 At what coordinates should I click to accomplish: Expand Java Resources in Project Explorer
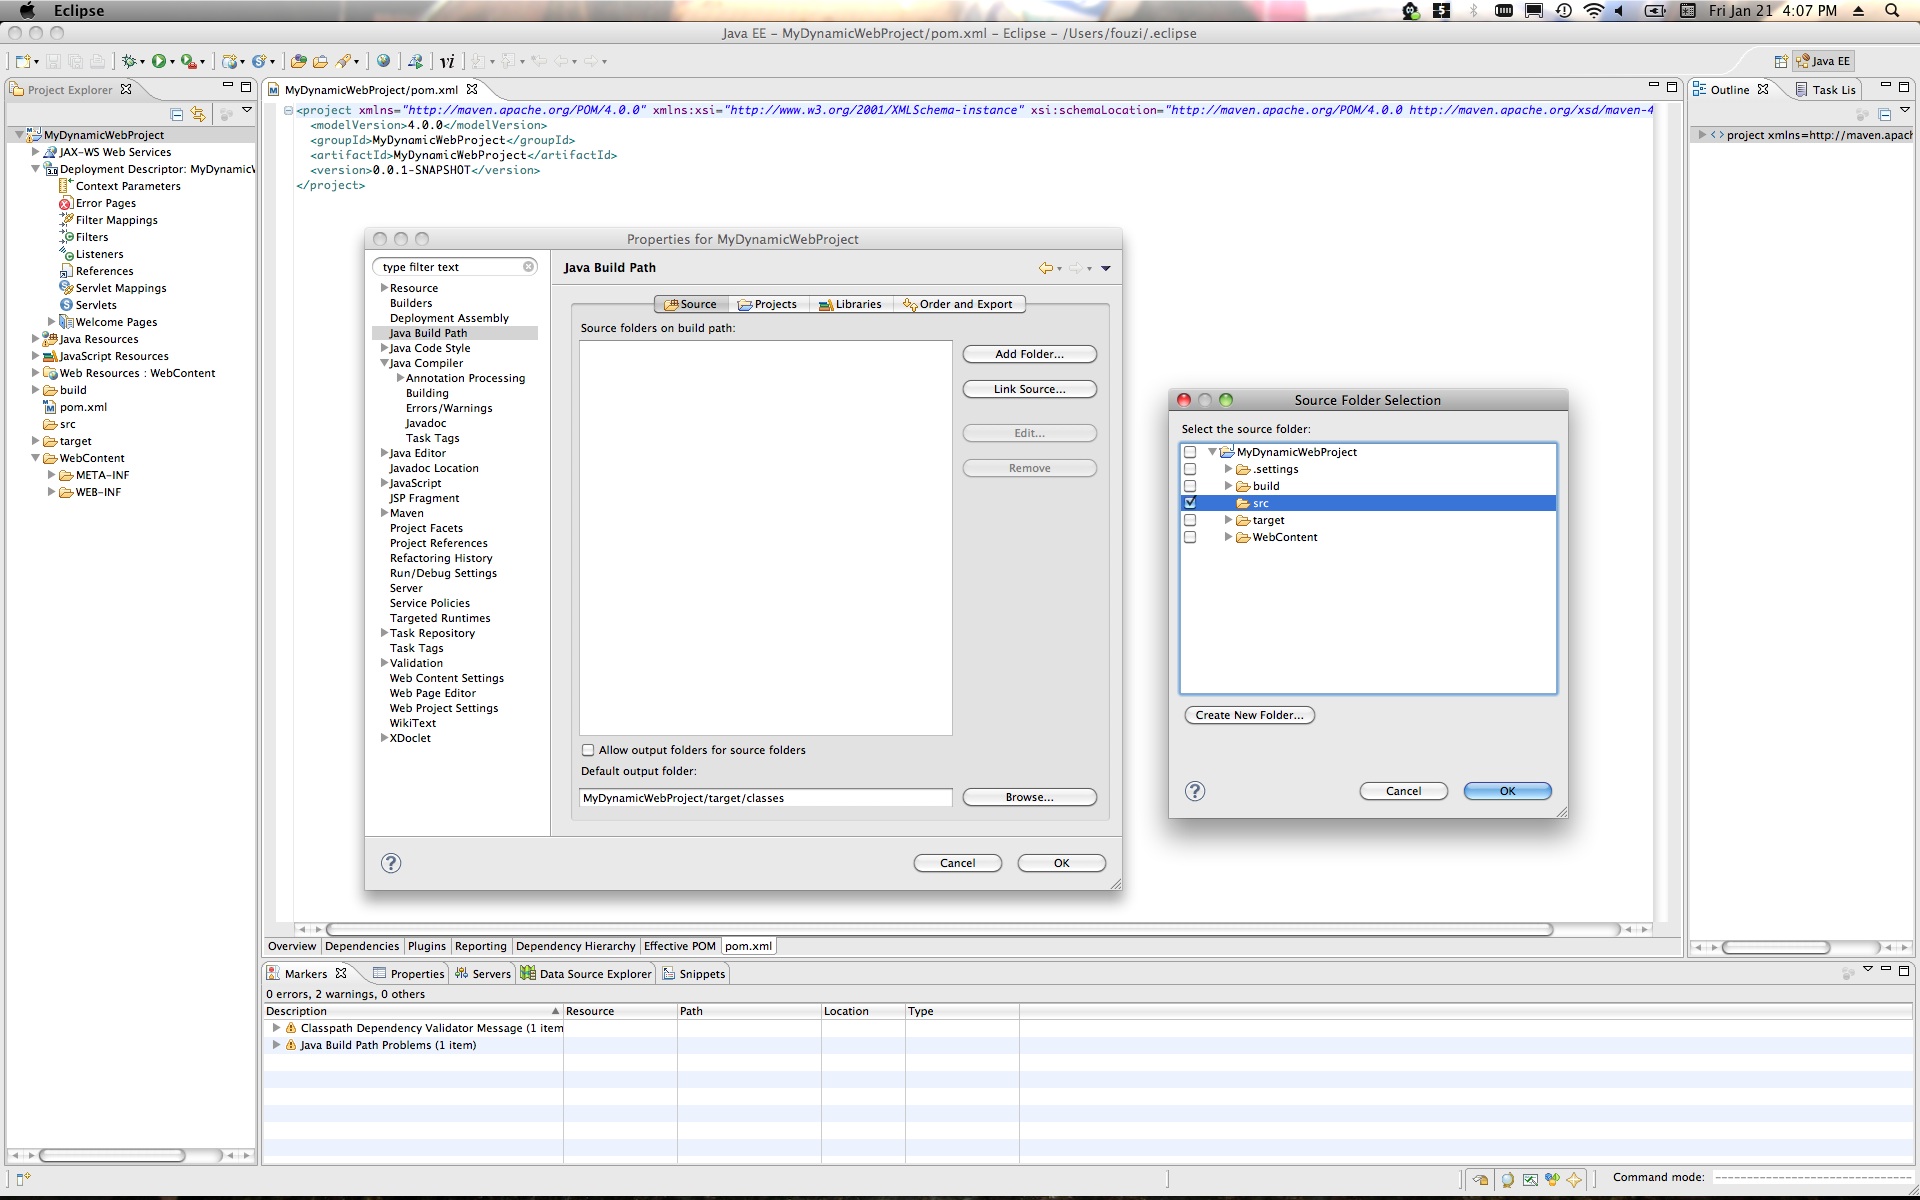point(35,339)
